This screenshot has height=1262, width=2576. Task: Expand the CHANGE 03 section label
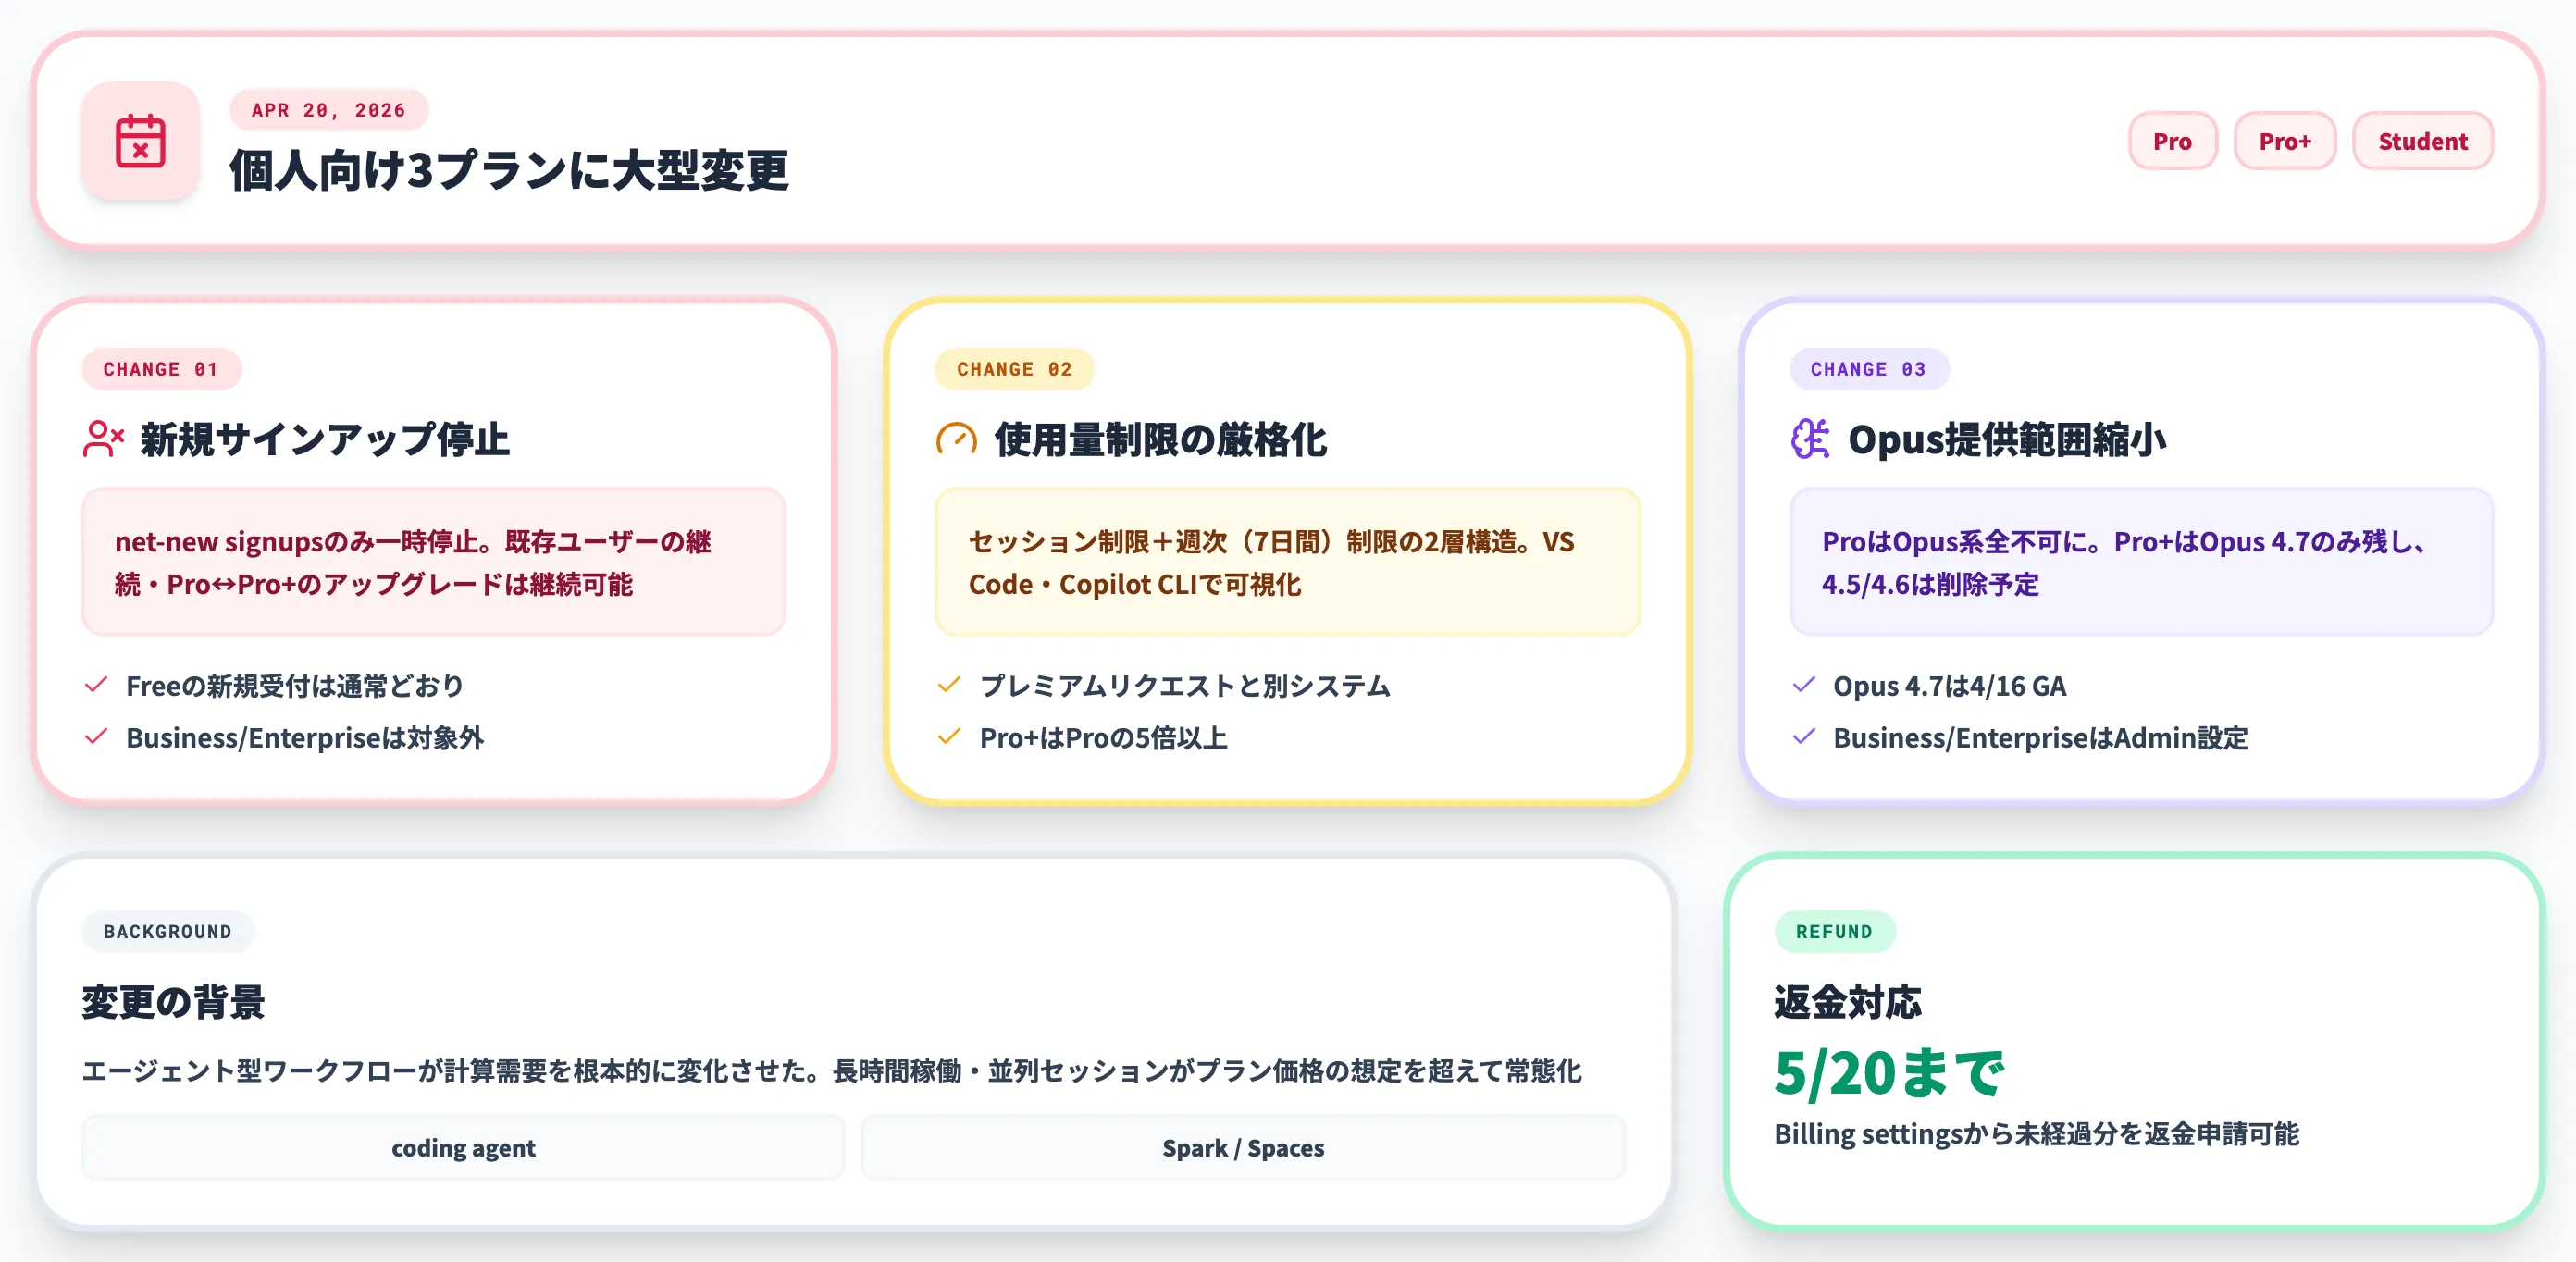coord(1869,369)
